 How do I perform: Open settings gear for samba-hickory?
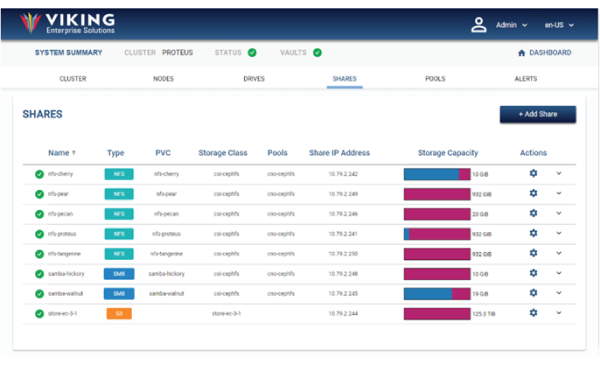(x=533, y=273)
